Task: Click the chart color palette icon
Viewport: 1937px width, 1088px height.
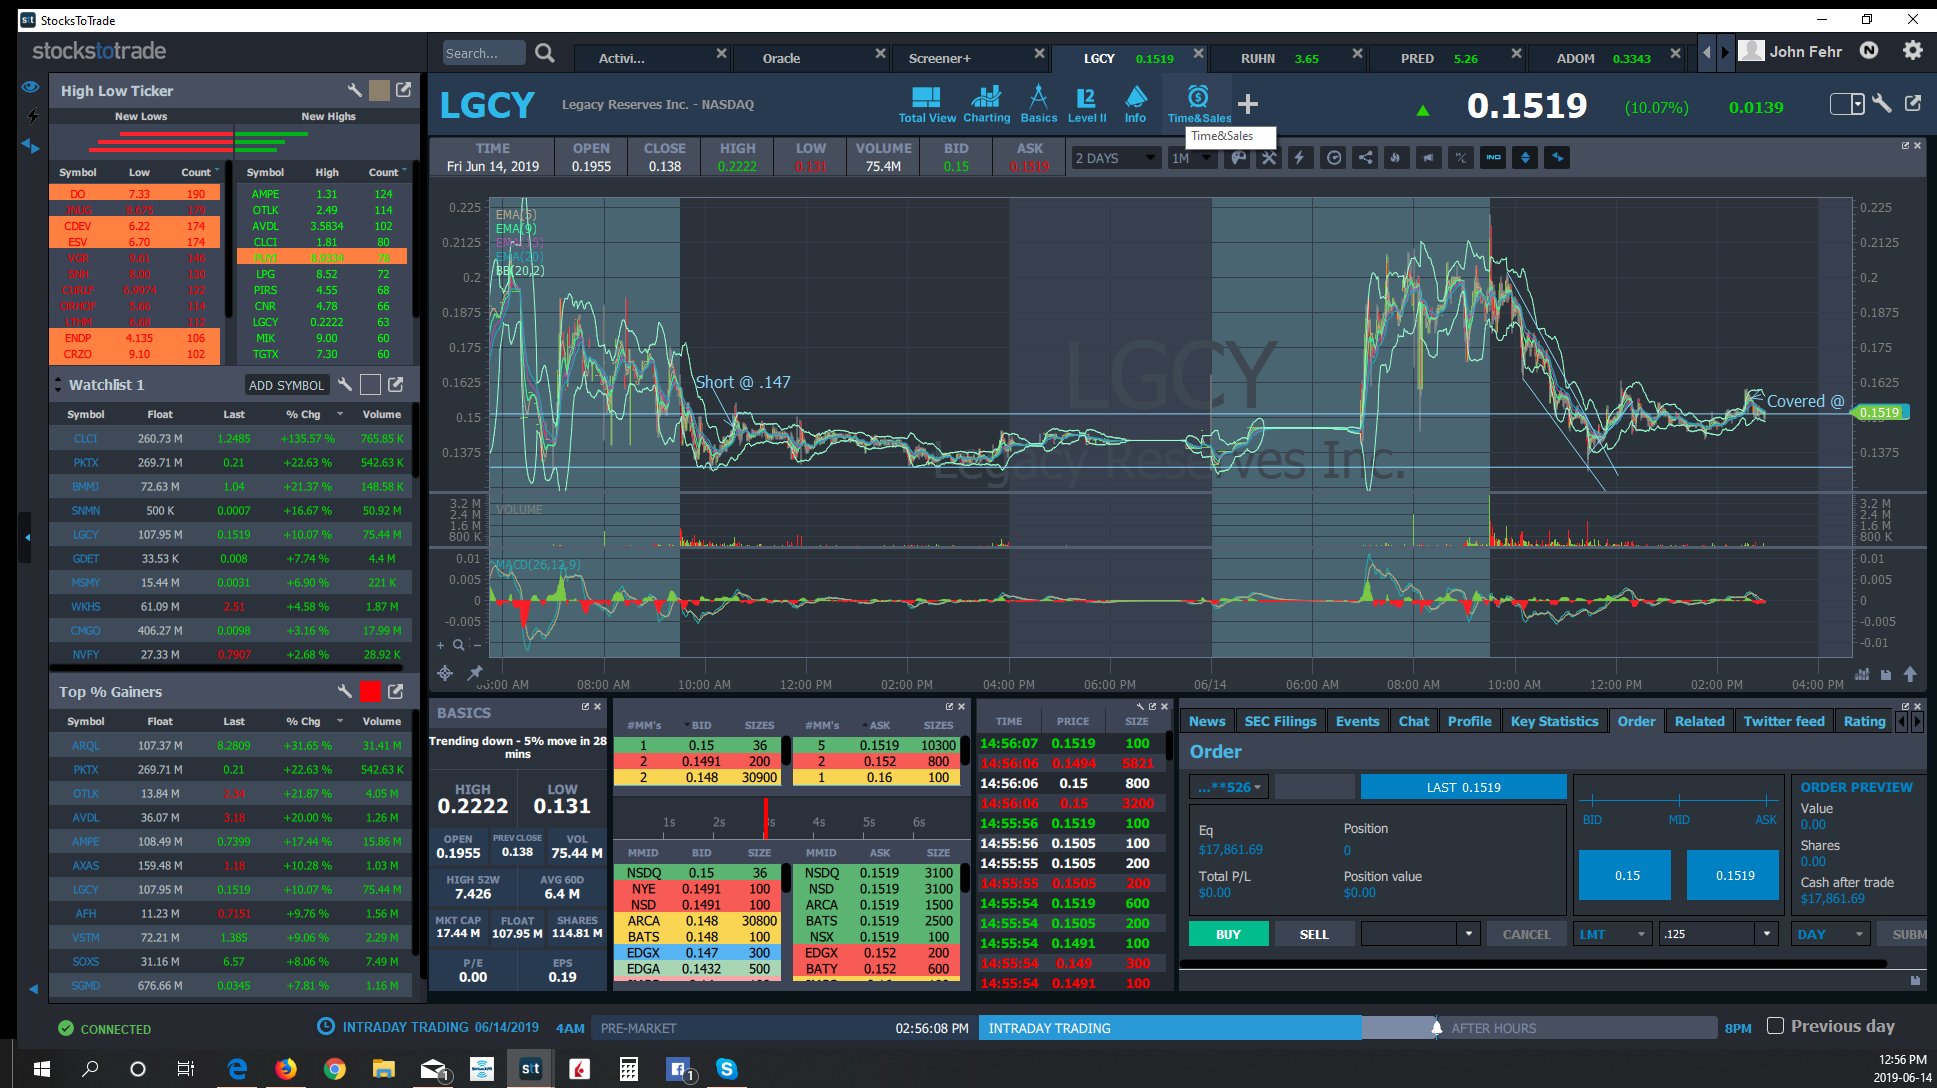Action: pyautogui.click(x=1238, y=158)
